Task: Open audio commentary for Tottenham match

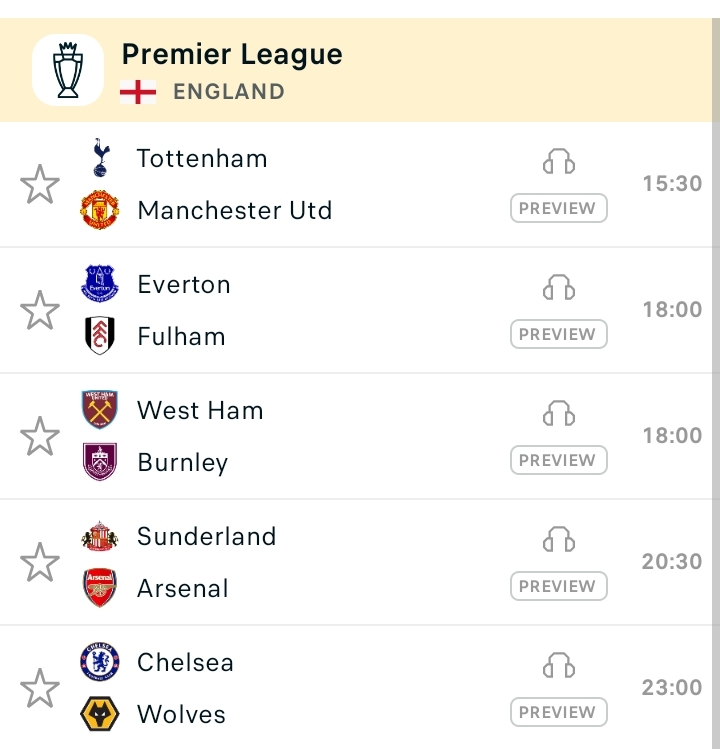Action: [x=559, y=162]
